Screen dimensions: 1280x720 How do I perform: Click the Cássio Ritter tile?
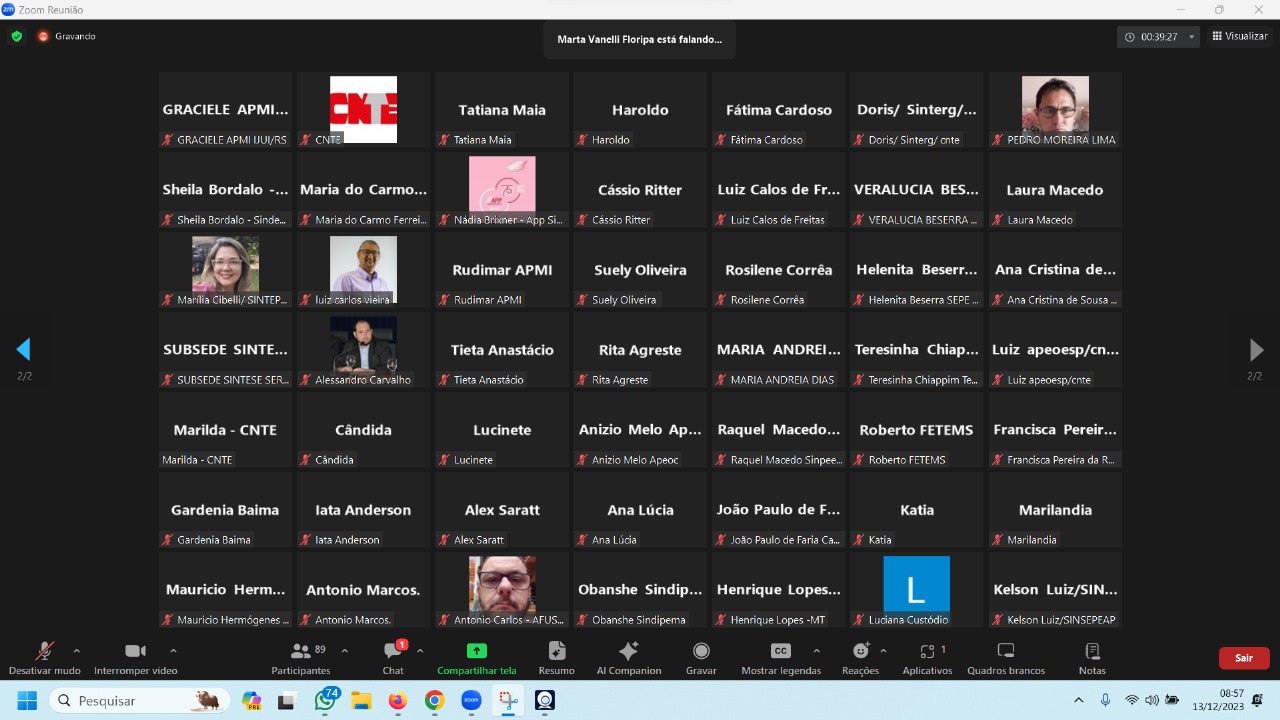(640, 189)
